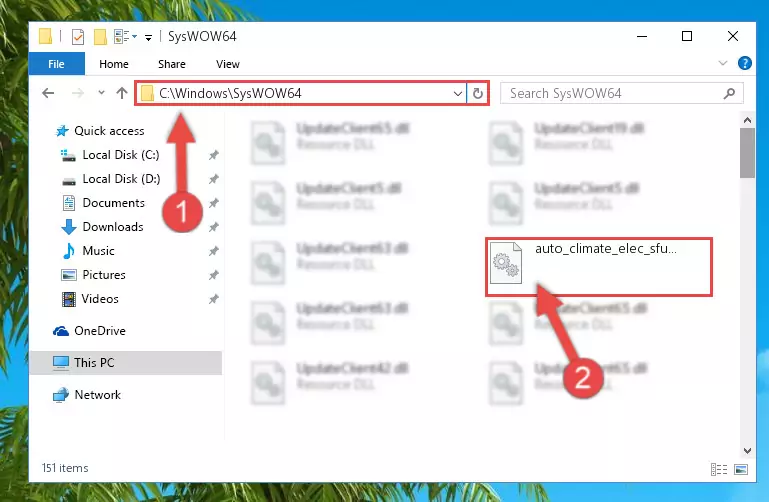Click the 151 items status text

(65, 468)
